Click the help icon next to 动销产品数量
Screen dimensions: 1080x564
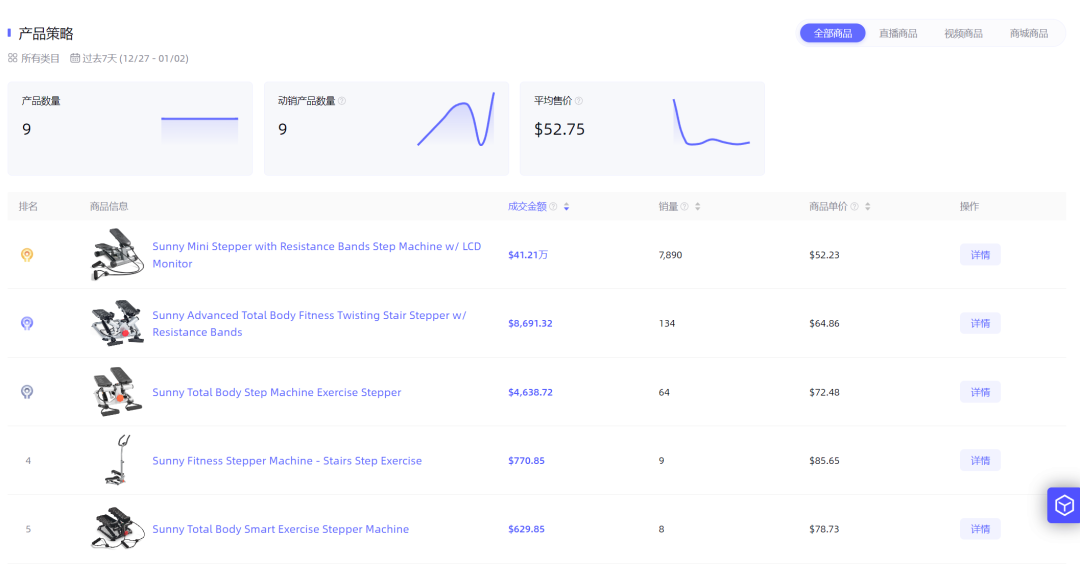(x=342, y=101)
